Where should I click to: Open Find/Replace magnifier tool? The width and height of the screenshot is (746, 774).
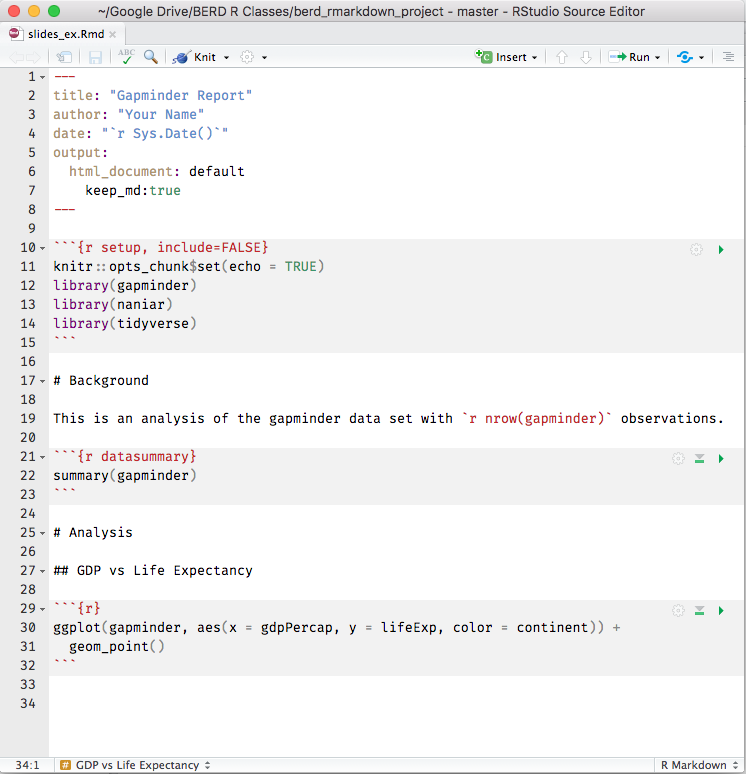151,57
